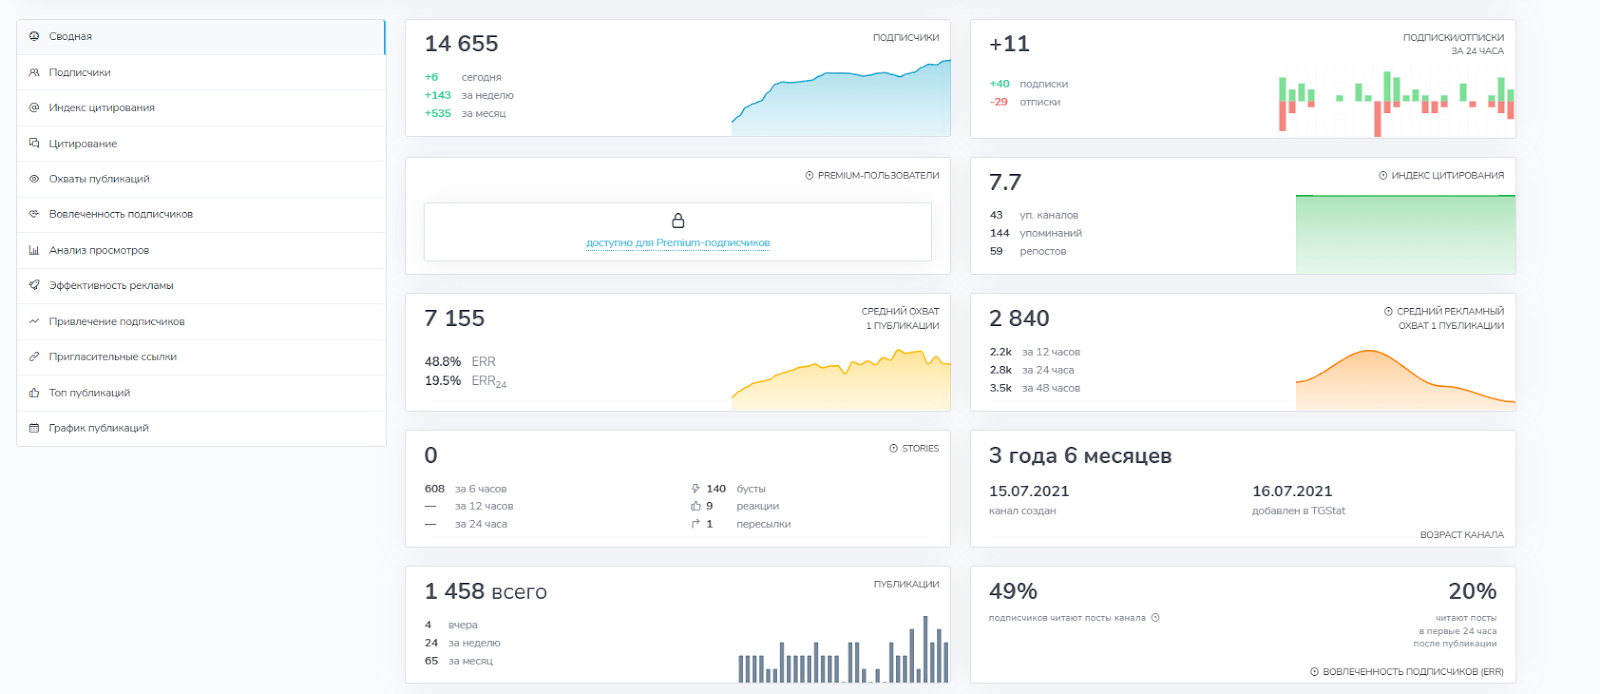
Task: Click the График публикаций calendar icon
Action: point(34,428)
